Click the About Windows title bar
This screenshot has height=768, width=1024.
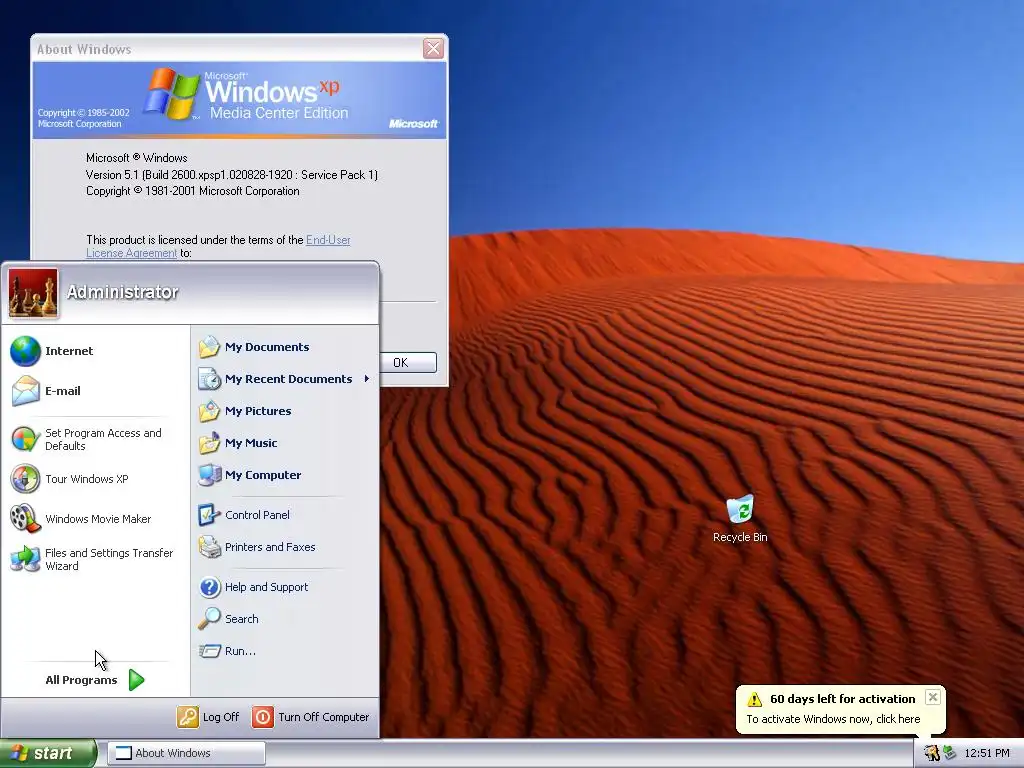[227, 48]
